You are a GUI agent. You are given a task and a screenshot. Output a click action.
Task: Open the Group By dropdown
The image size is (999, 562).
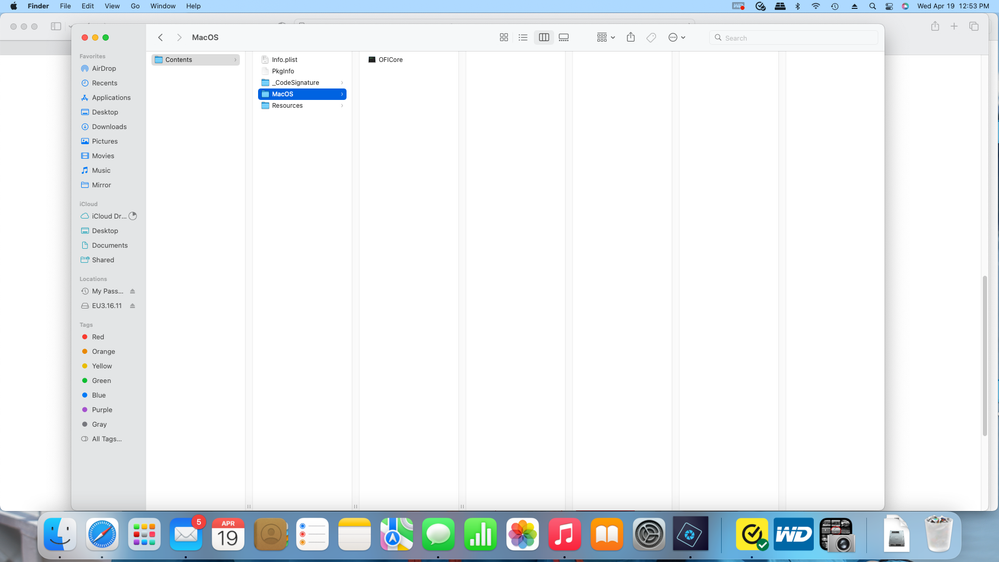pyautogui.click(x=605, y=38)
